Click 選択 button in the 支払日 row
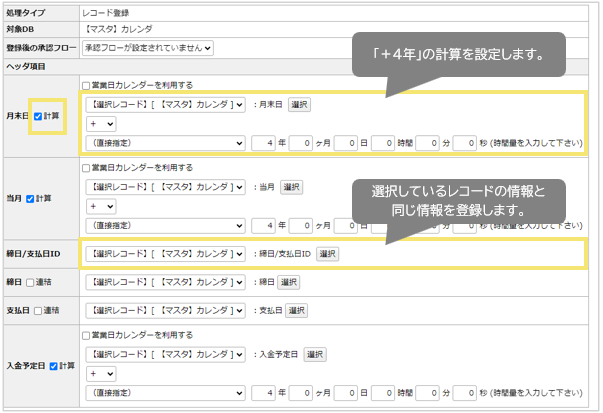 click(x=297, y=310)
